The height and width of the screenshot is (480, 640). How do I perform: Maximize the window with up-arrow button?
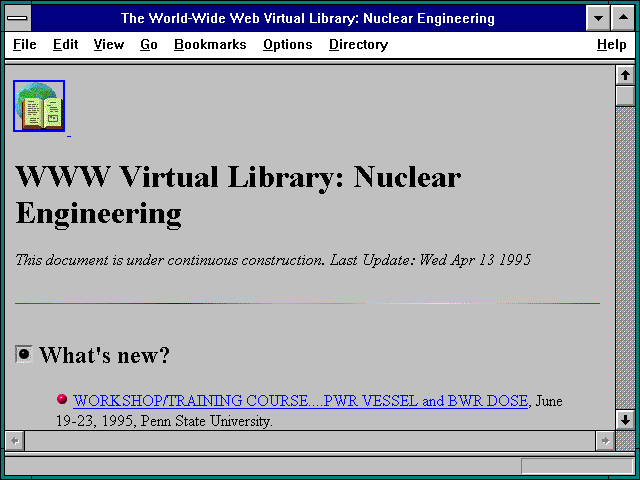623,18
